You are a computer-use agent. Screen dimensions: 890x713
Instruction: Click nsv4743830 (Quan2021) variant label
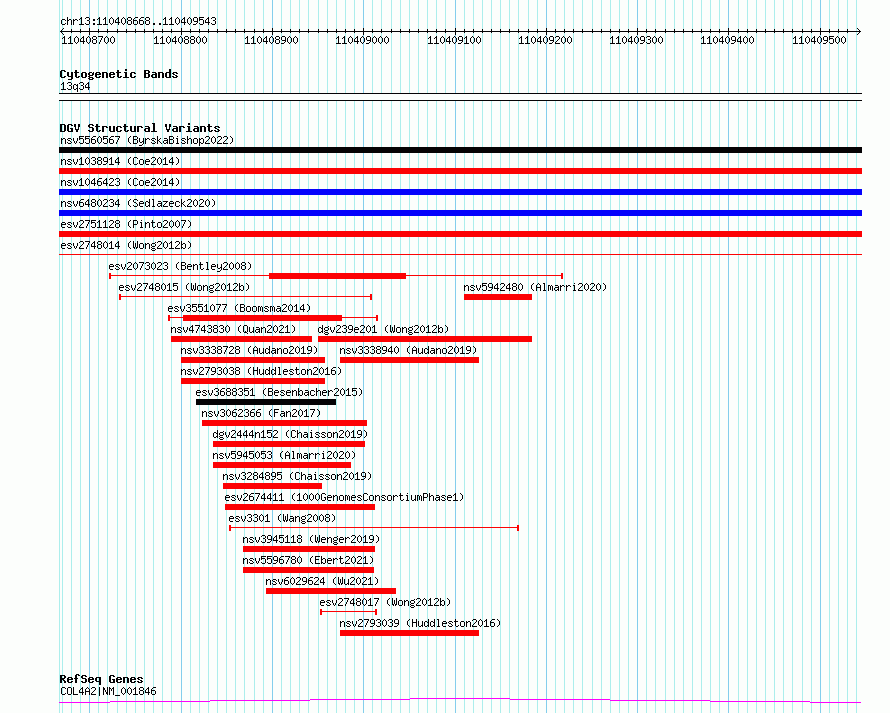click(233, 329)
